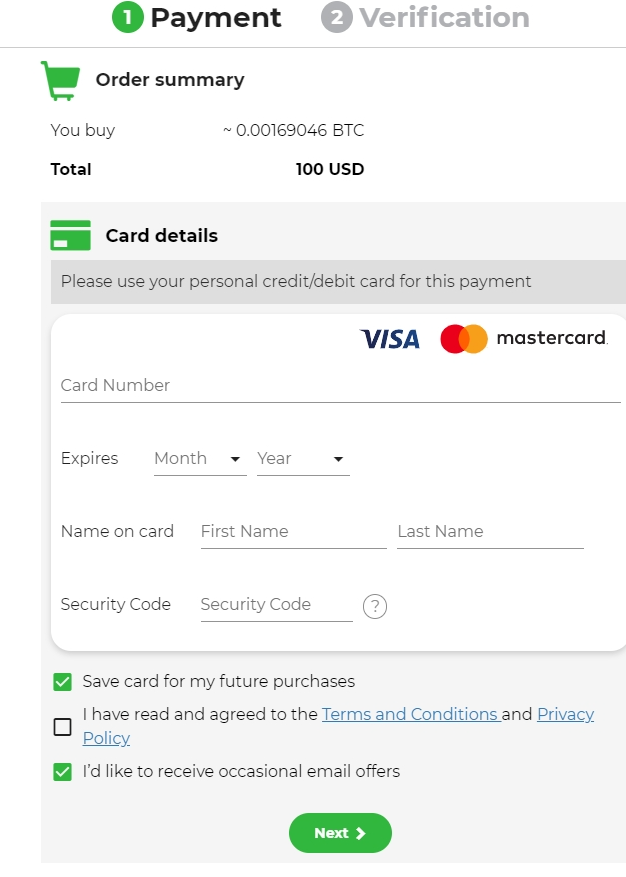Select the Verification step tab
Image resolution: width=626 pixels, height=877 pixels.
(x=425, y=17)
